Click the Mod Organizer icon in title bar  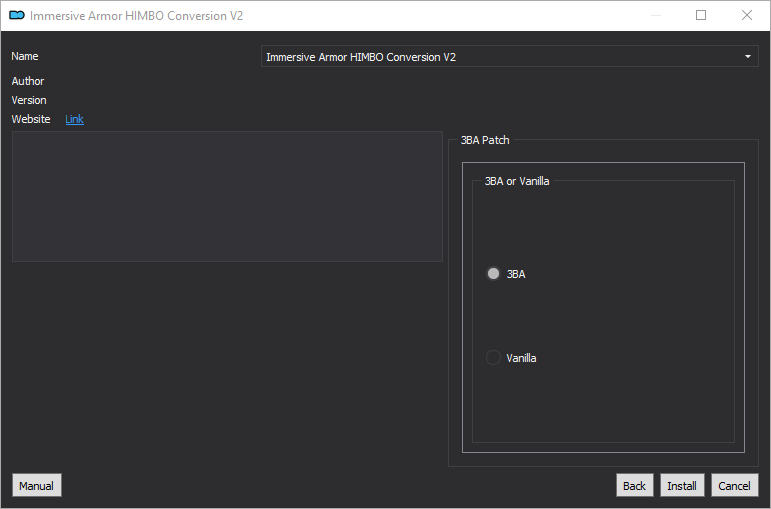point(16,16)
